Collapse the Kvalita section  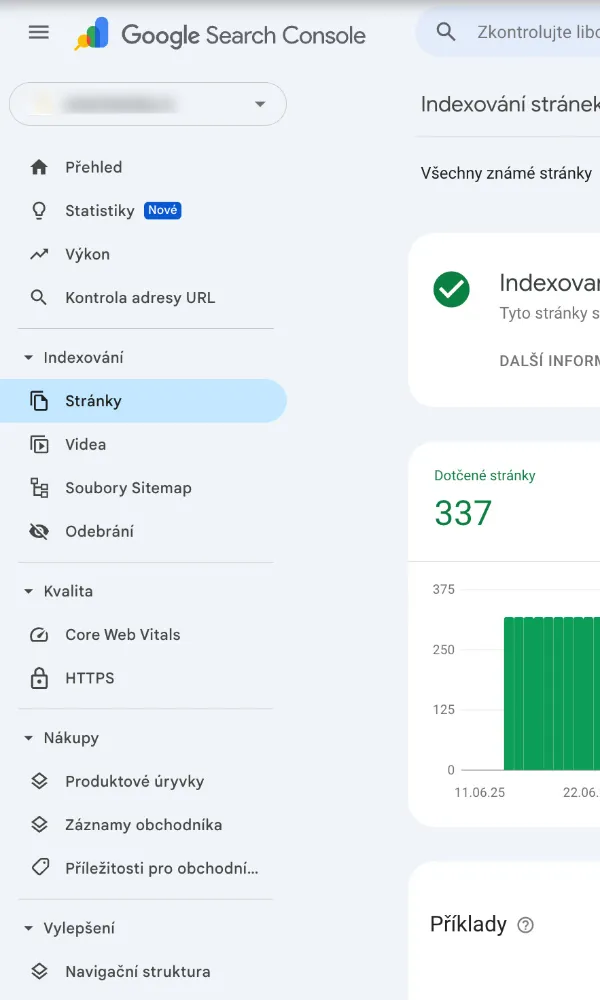point(28,591)
